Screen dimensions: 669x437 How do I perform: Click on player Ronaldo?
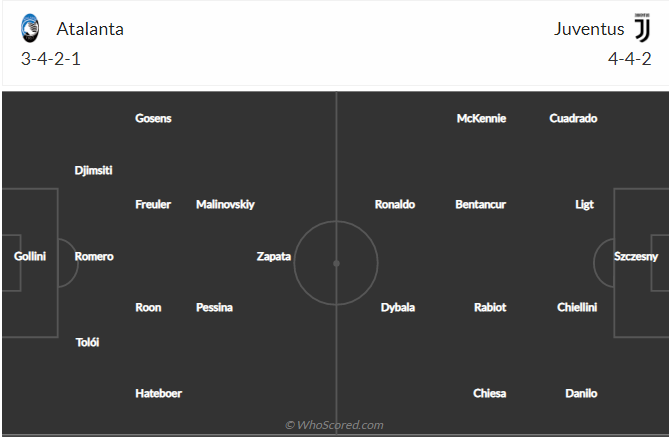pos(395,204)
